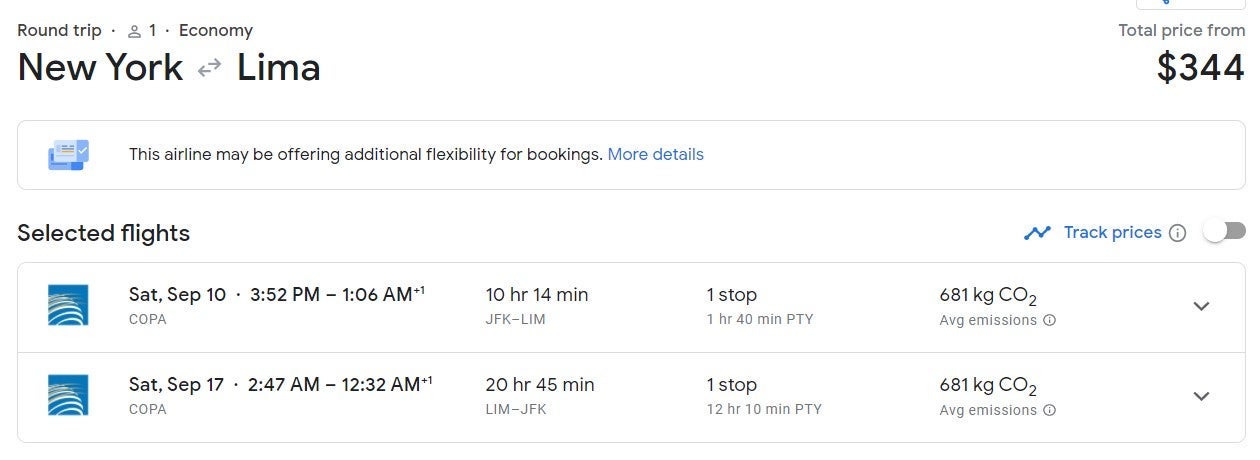Click the 1 hr 40 min PTY layover
The image size is (1260, 460).
pyautogui.click(x=759, y=320)
